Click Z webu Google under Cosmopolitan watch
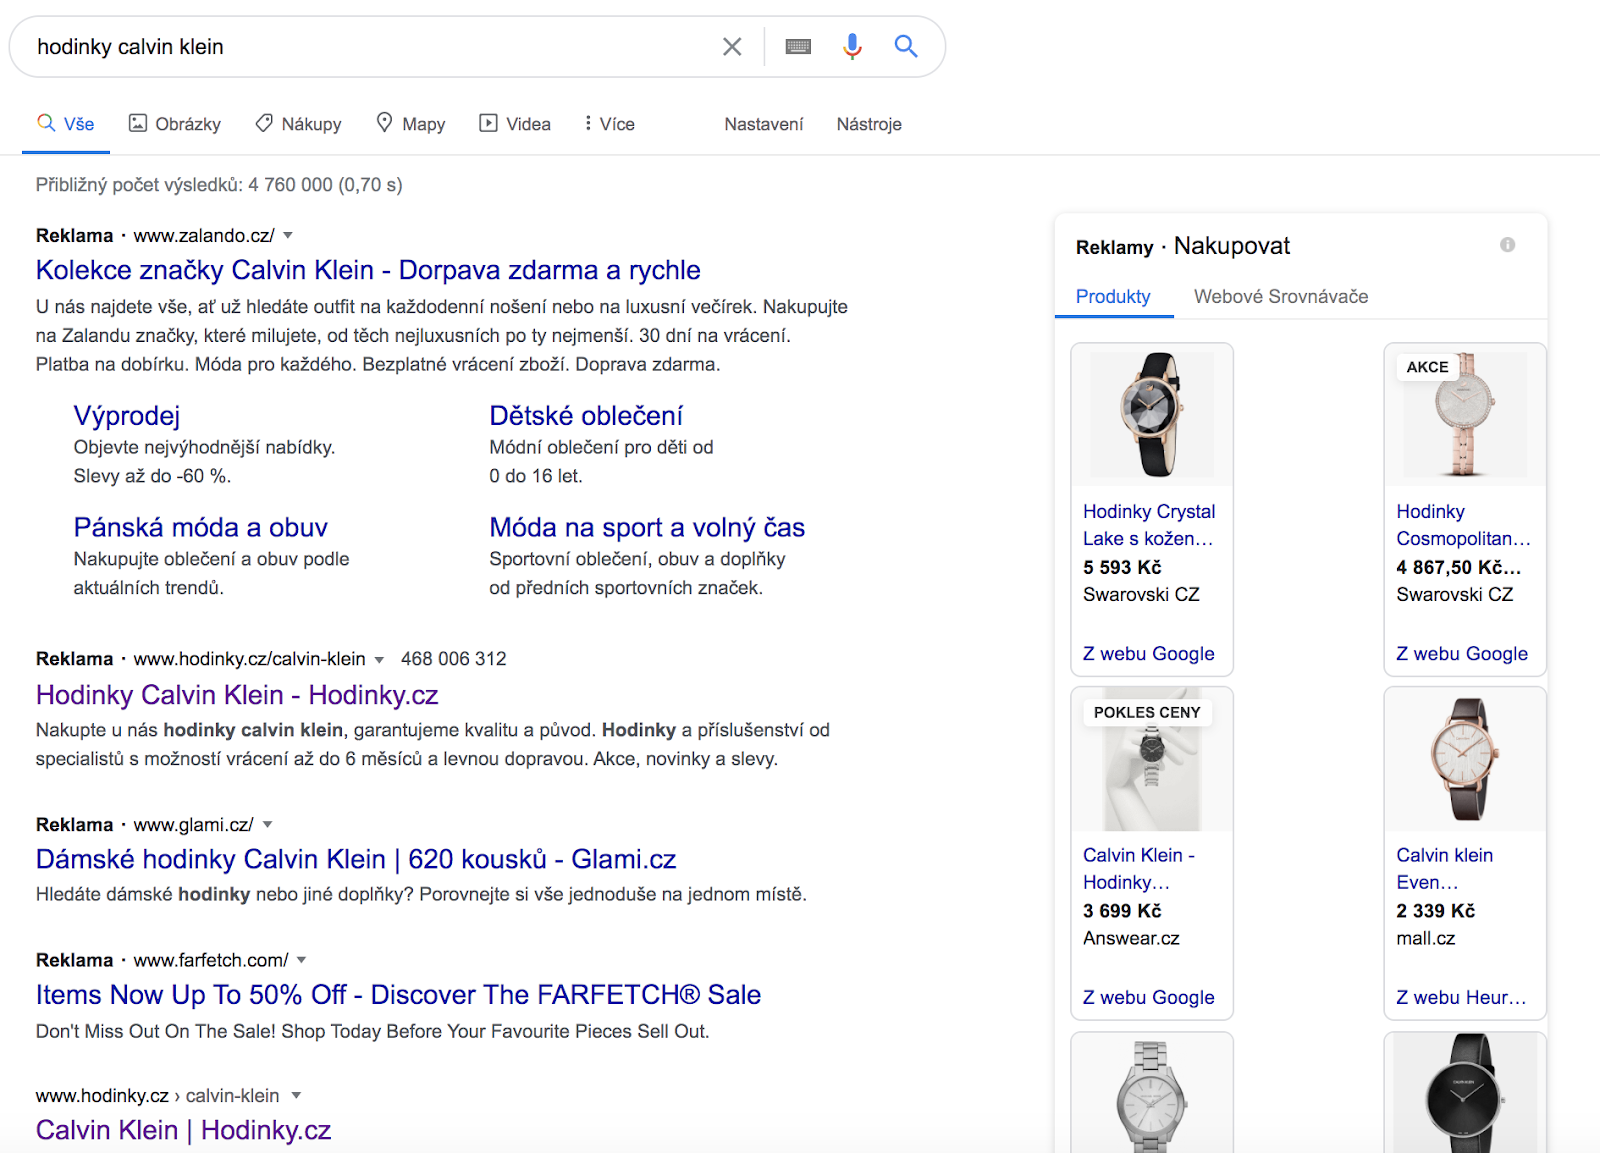This screenshot has height=1153, width=1600. coord(1462,654)
